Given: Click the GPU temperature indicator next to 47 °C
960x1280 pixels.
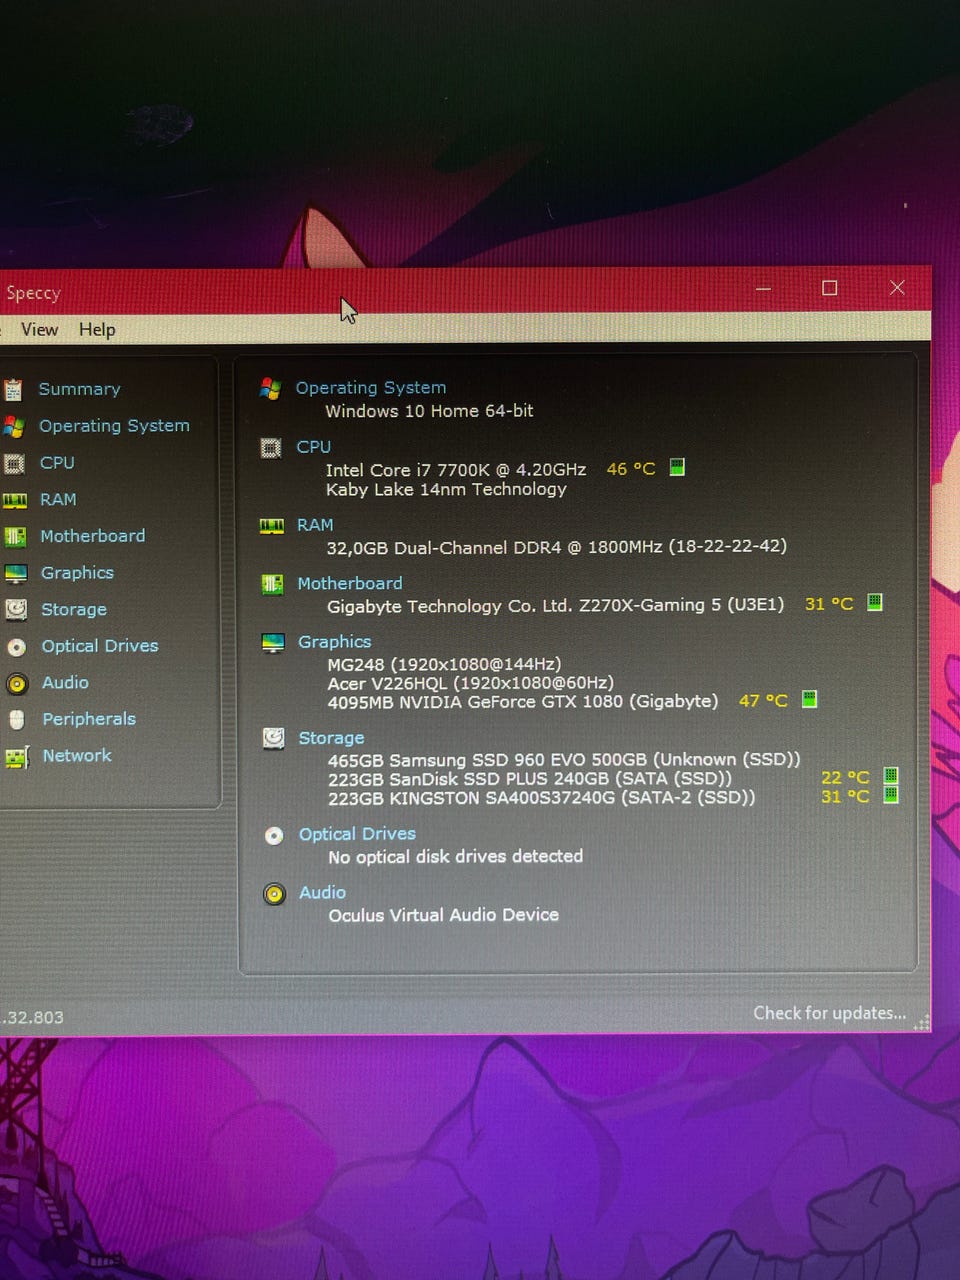Looking at the screenshot, I should click(810, 699).
